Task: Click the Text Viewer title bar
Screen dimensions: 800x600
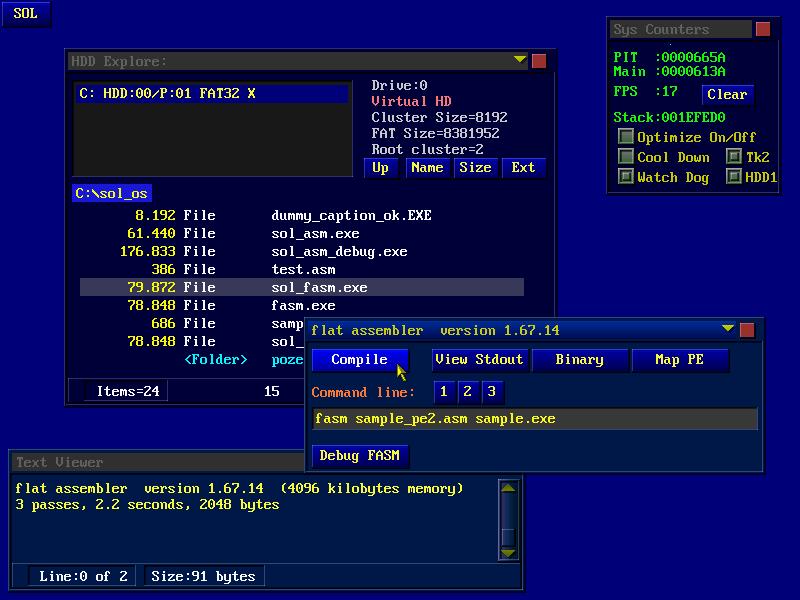Action: click(158, 462)
